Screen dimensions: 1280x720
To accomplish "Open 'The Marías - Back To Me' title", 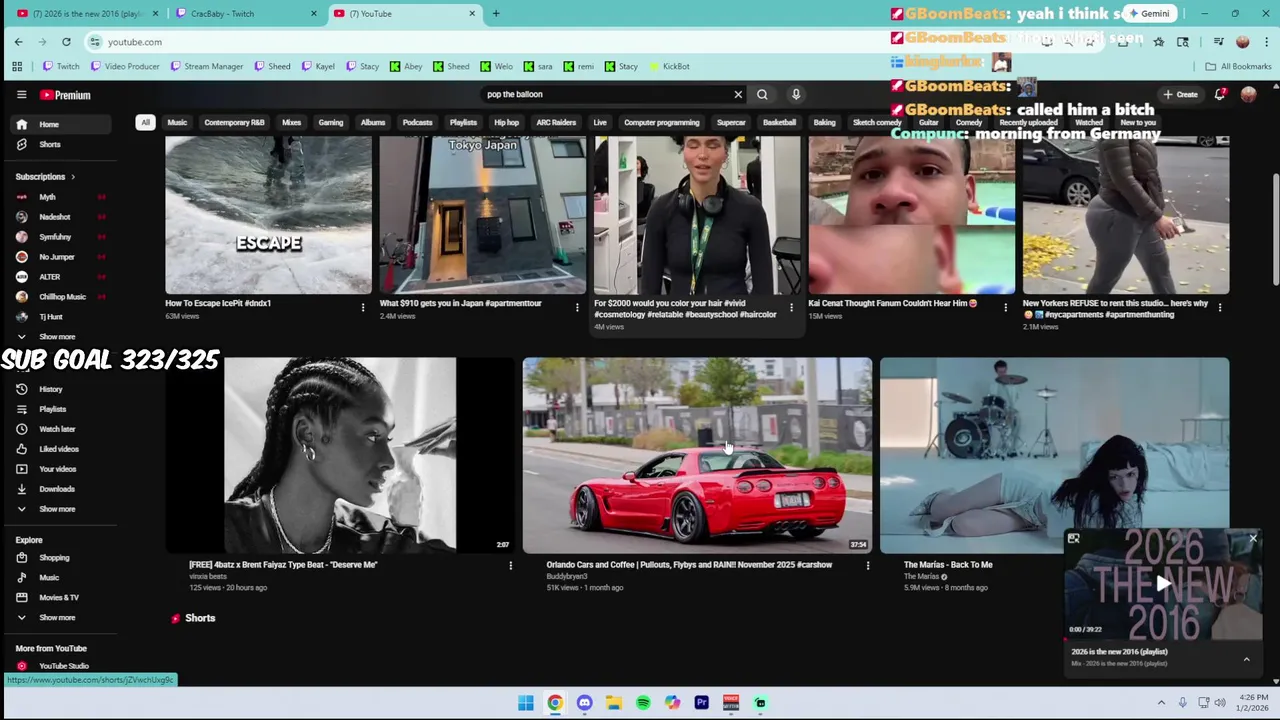I will pyautogui.click(x=948, y=565).
